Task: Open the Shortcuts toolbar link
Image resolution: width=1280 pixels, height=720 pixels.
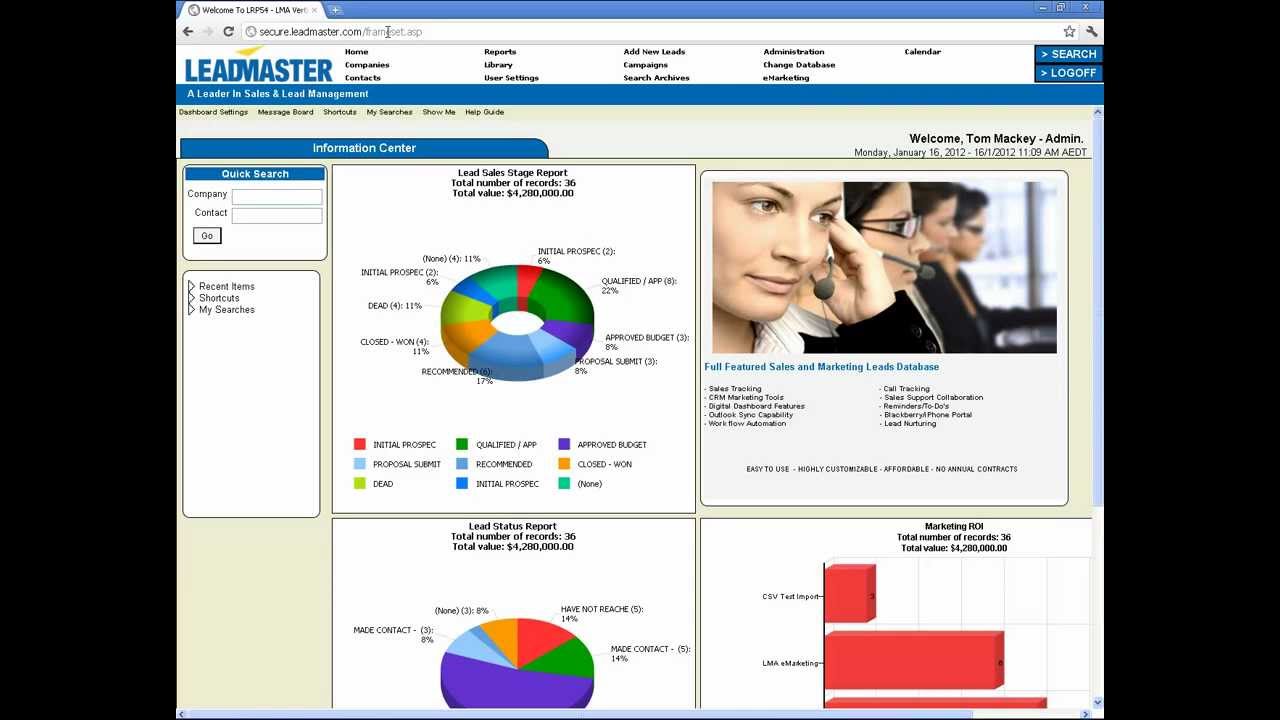Action: [340, 112]
